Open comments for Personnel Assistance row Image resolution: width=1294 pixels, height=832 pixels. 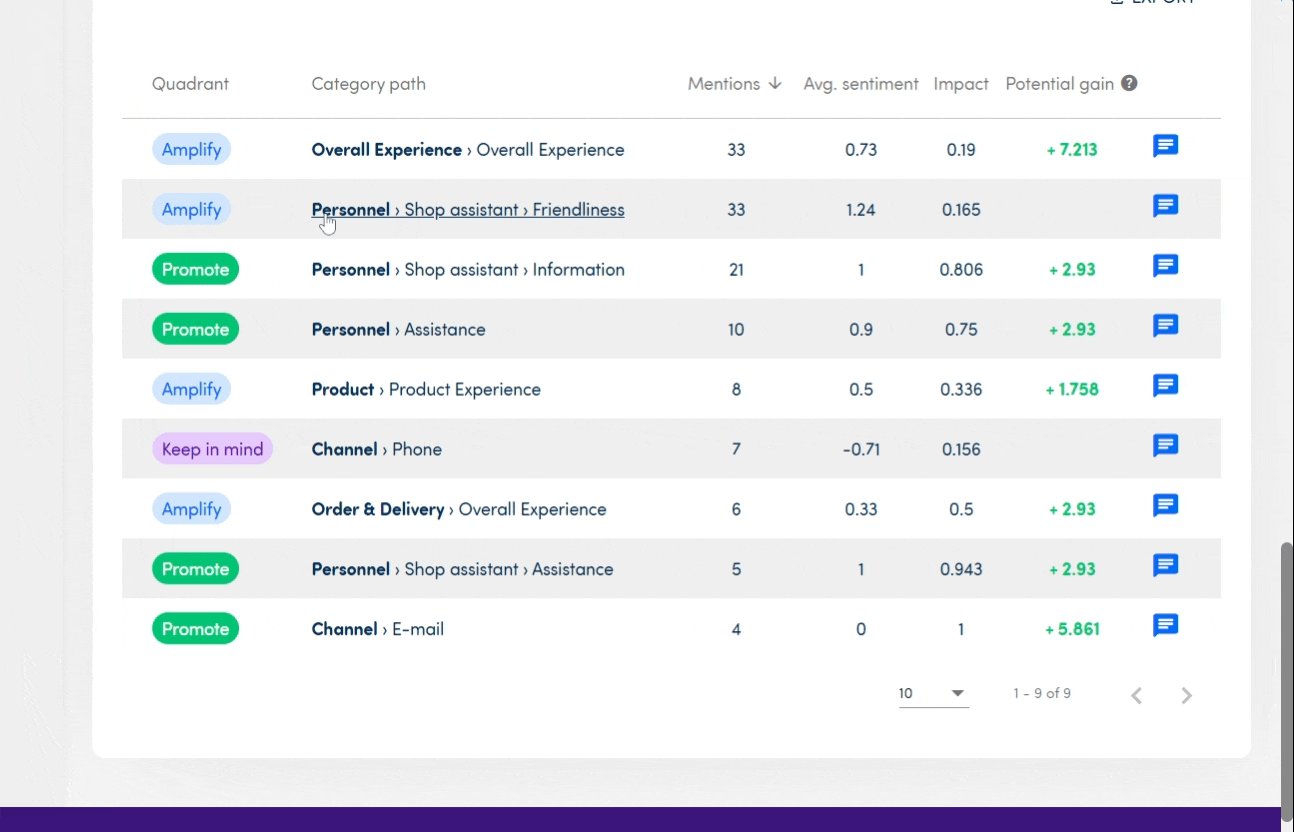point(1165,327)
